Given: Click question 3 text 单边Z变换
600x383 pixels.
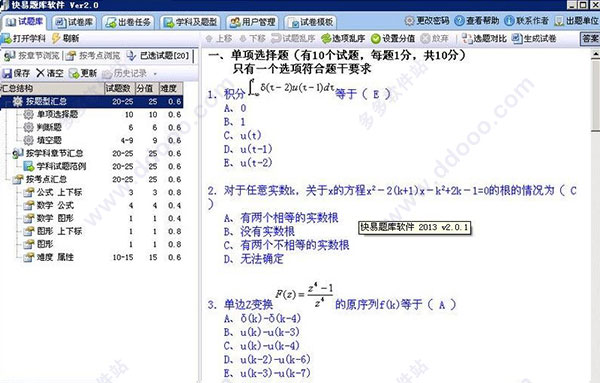Looking at the screenshot, I should click(x=248, y=305).
